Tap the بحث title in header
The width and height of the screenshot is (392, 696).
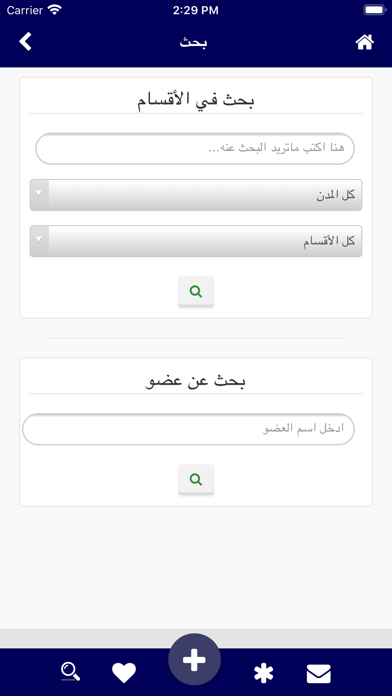point(194,43)
